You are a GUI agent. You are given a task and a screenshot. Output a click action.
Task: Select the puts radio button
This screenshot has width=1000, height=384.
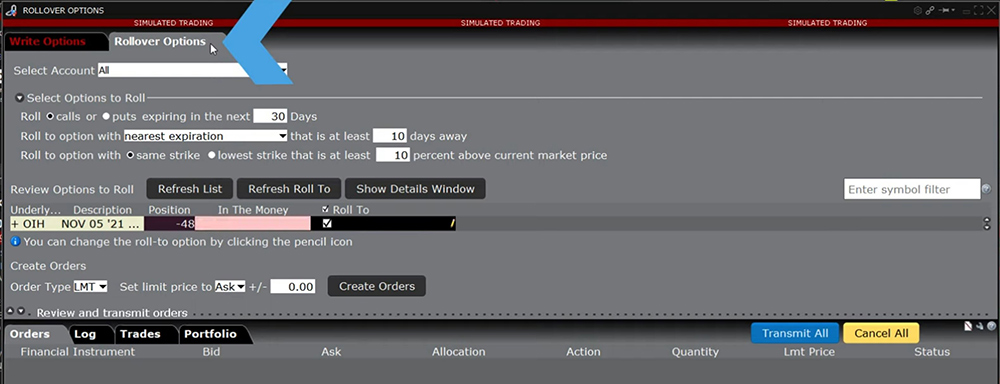click(x=107, y=117)
